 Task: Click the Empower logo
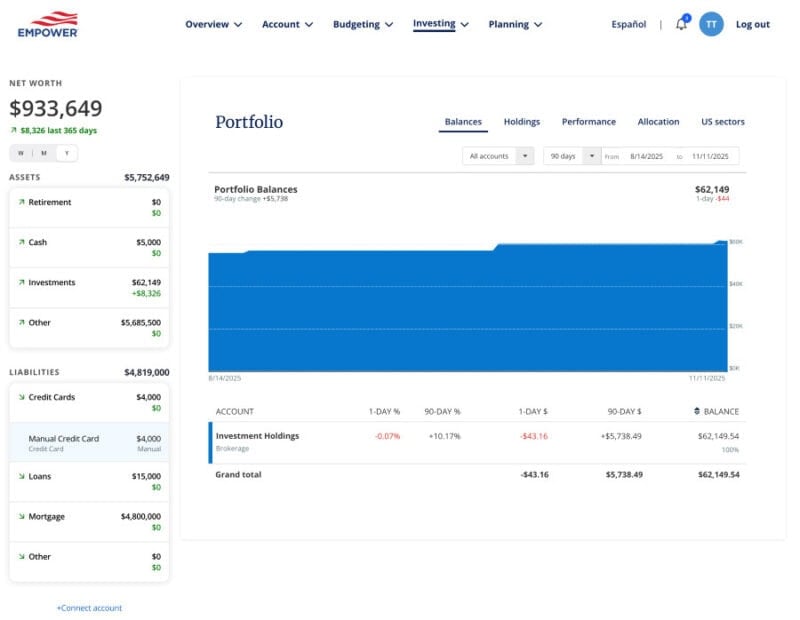48,22
